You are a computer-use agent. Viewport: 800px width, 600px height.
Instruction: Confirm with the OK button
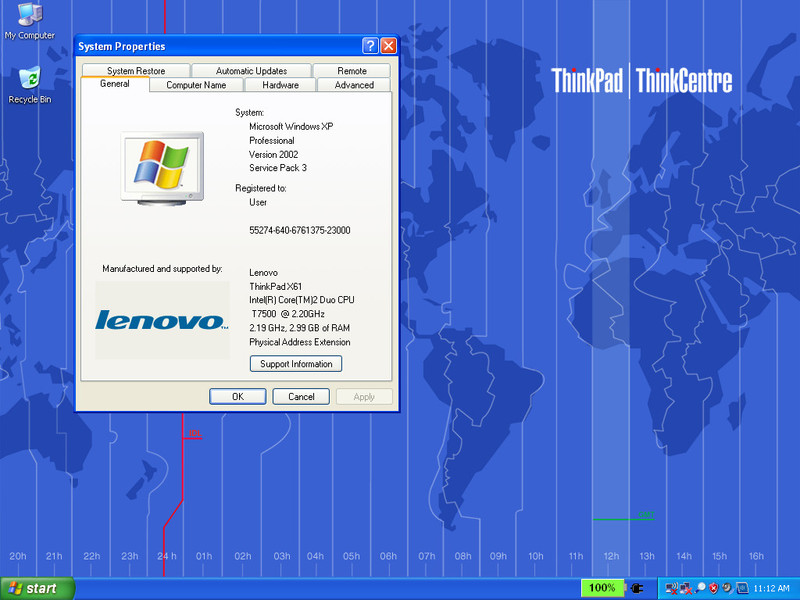click(238, 396)
